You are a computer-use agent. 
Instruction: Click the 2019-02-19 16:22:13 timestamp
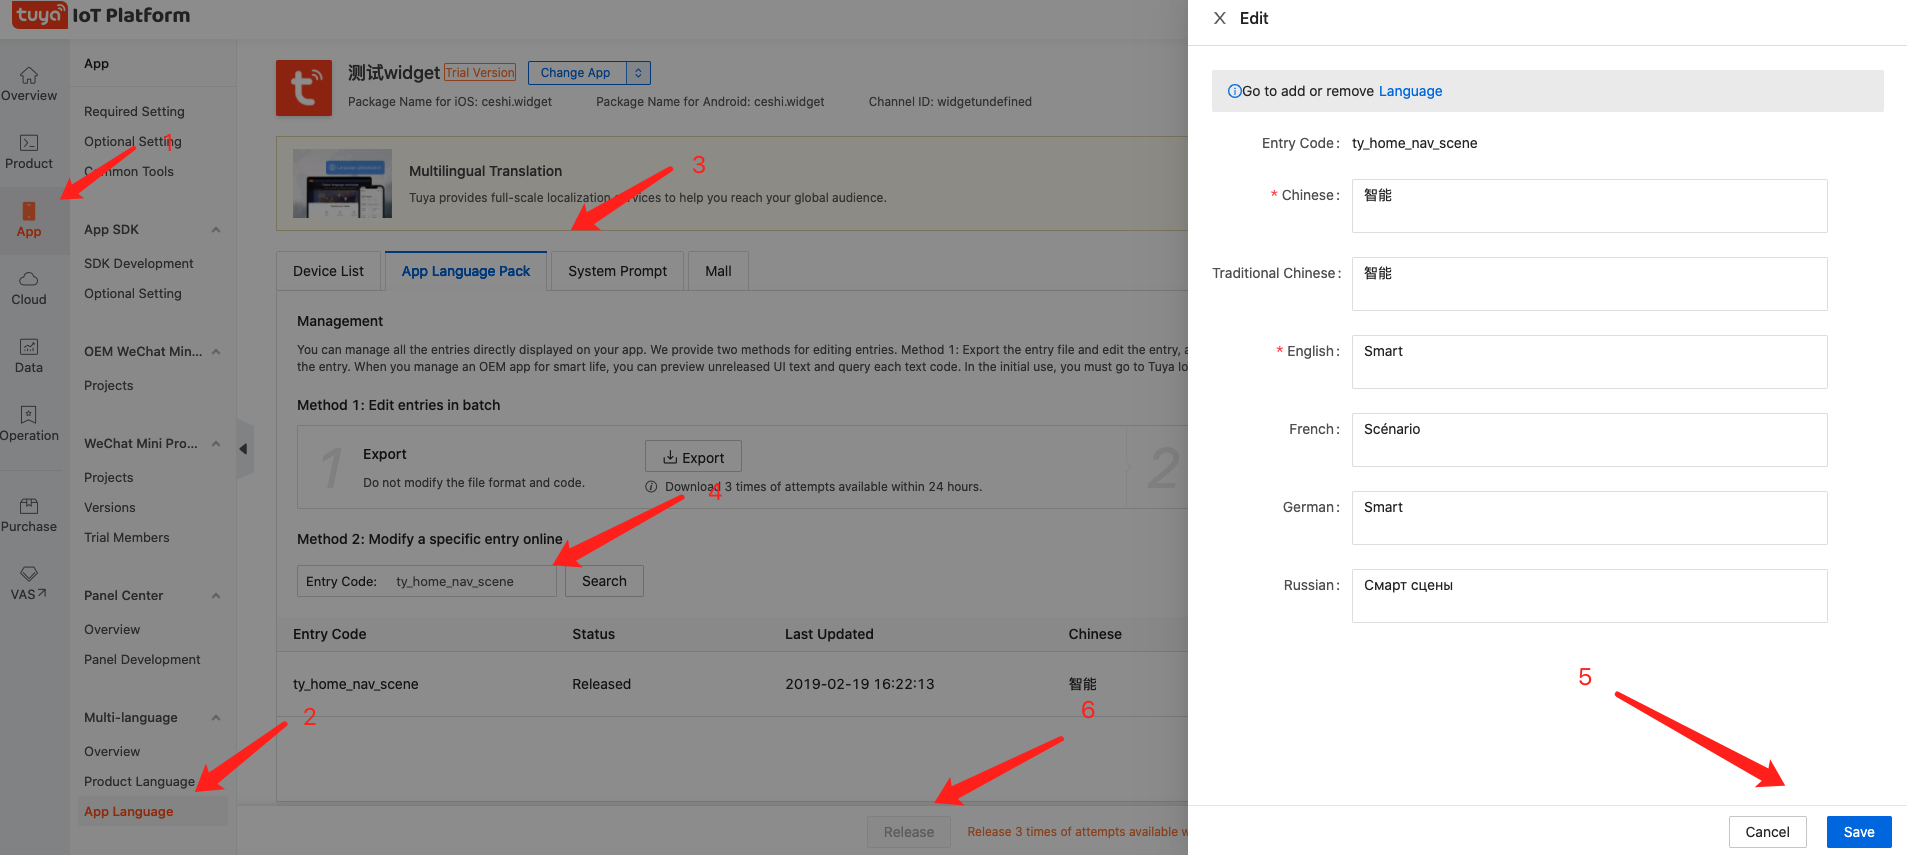point(860,684)
